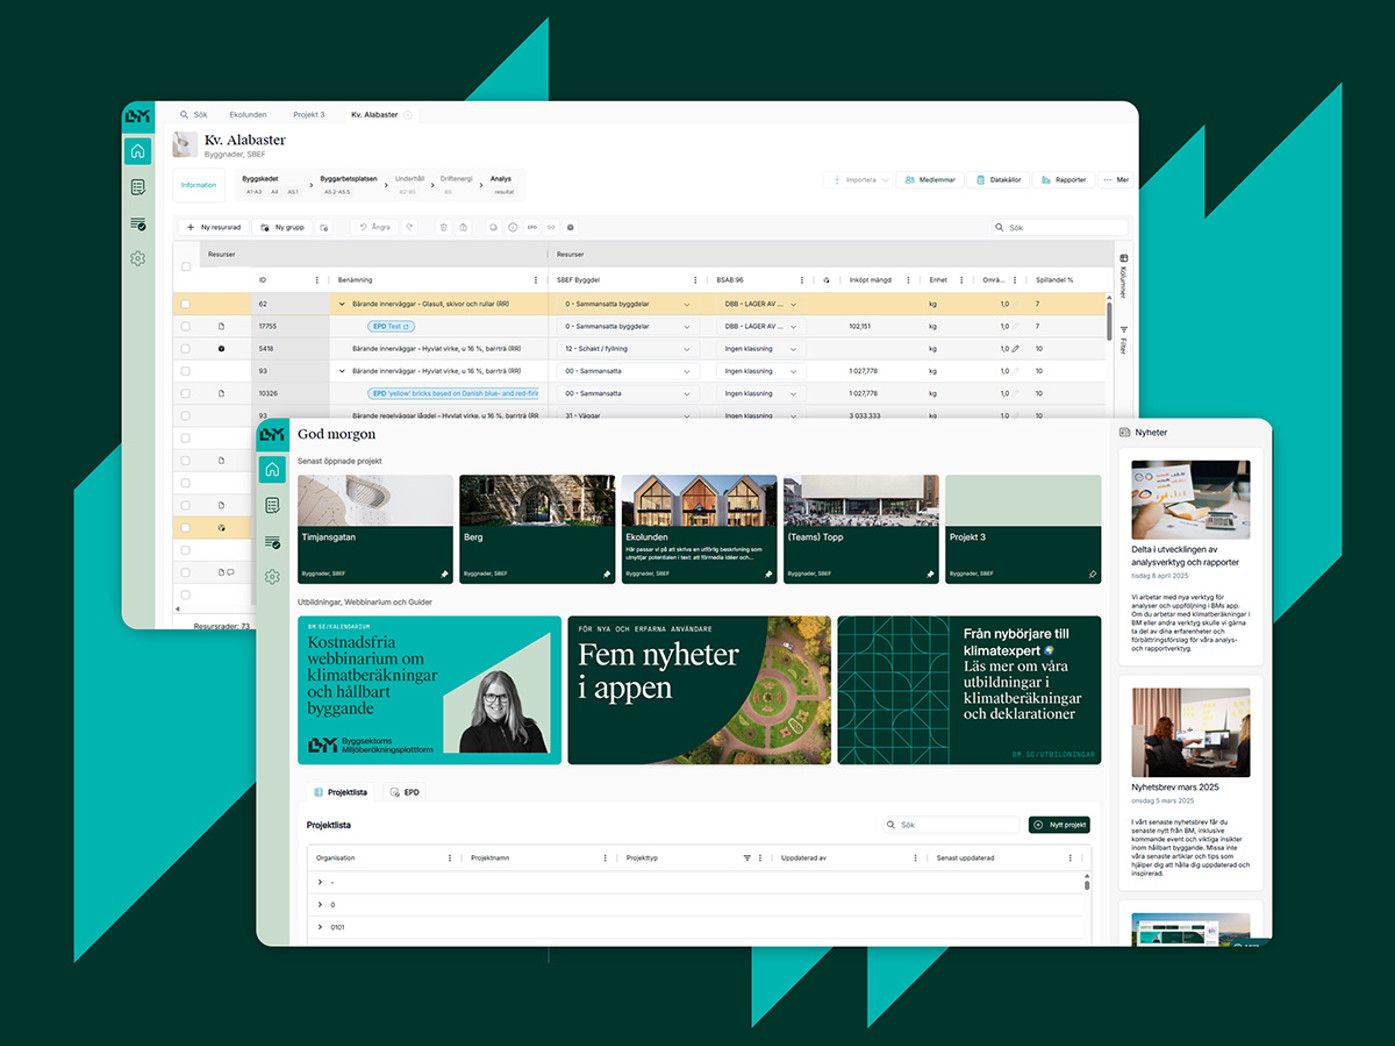Viewport: 1395px width, 1046px height.
Task: Click the Rapporter button
Action: point(1064,180)
